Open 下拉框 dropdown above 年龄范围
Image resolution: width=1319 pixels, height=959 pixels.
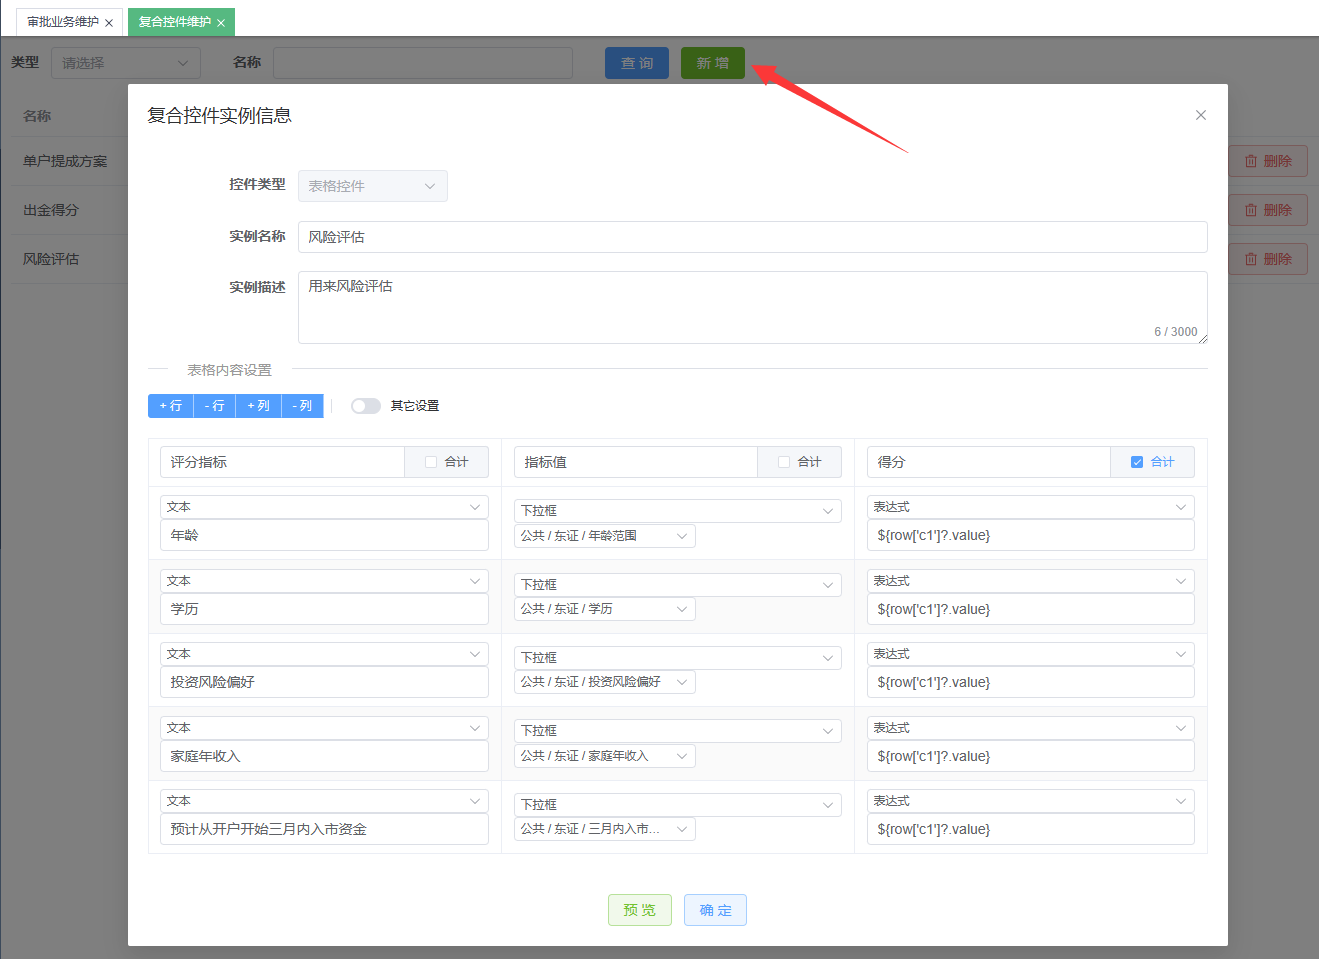[677, 510]
